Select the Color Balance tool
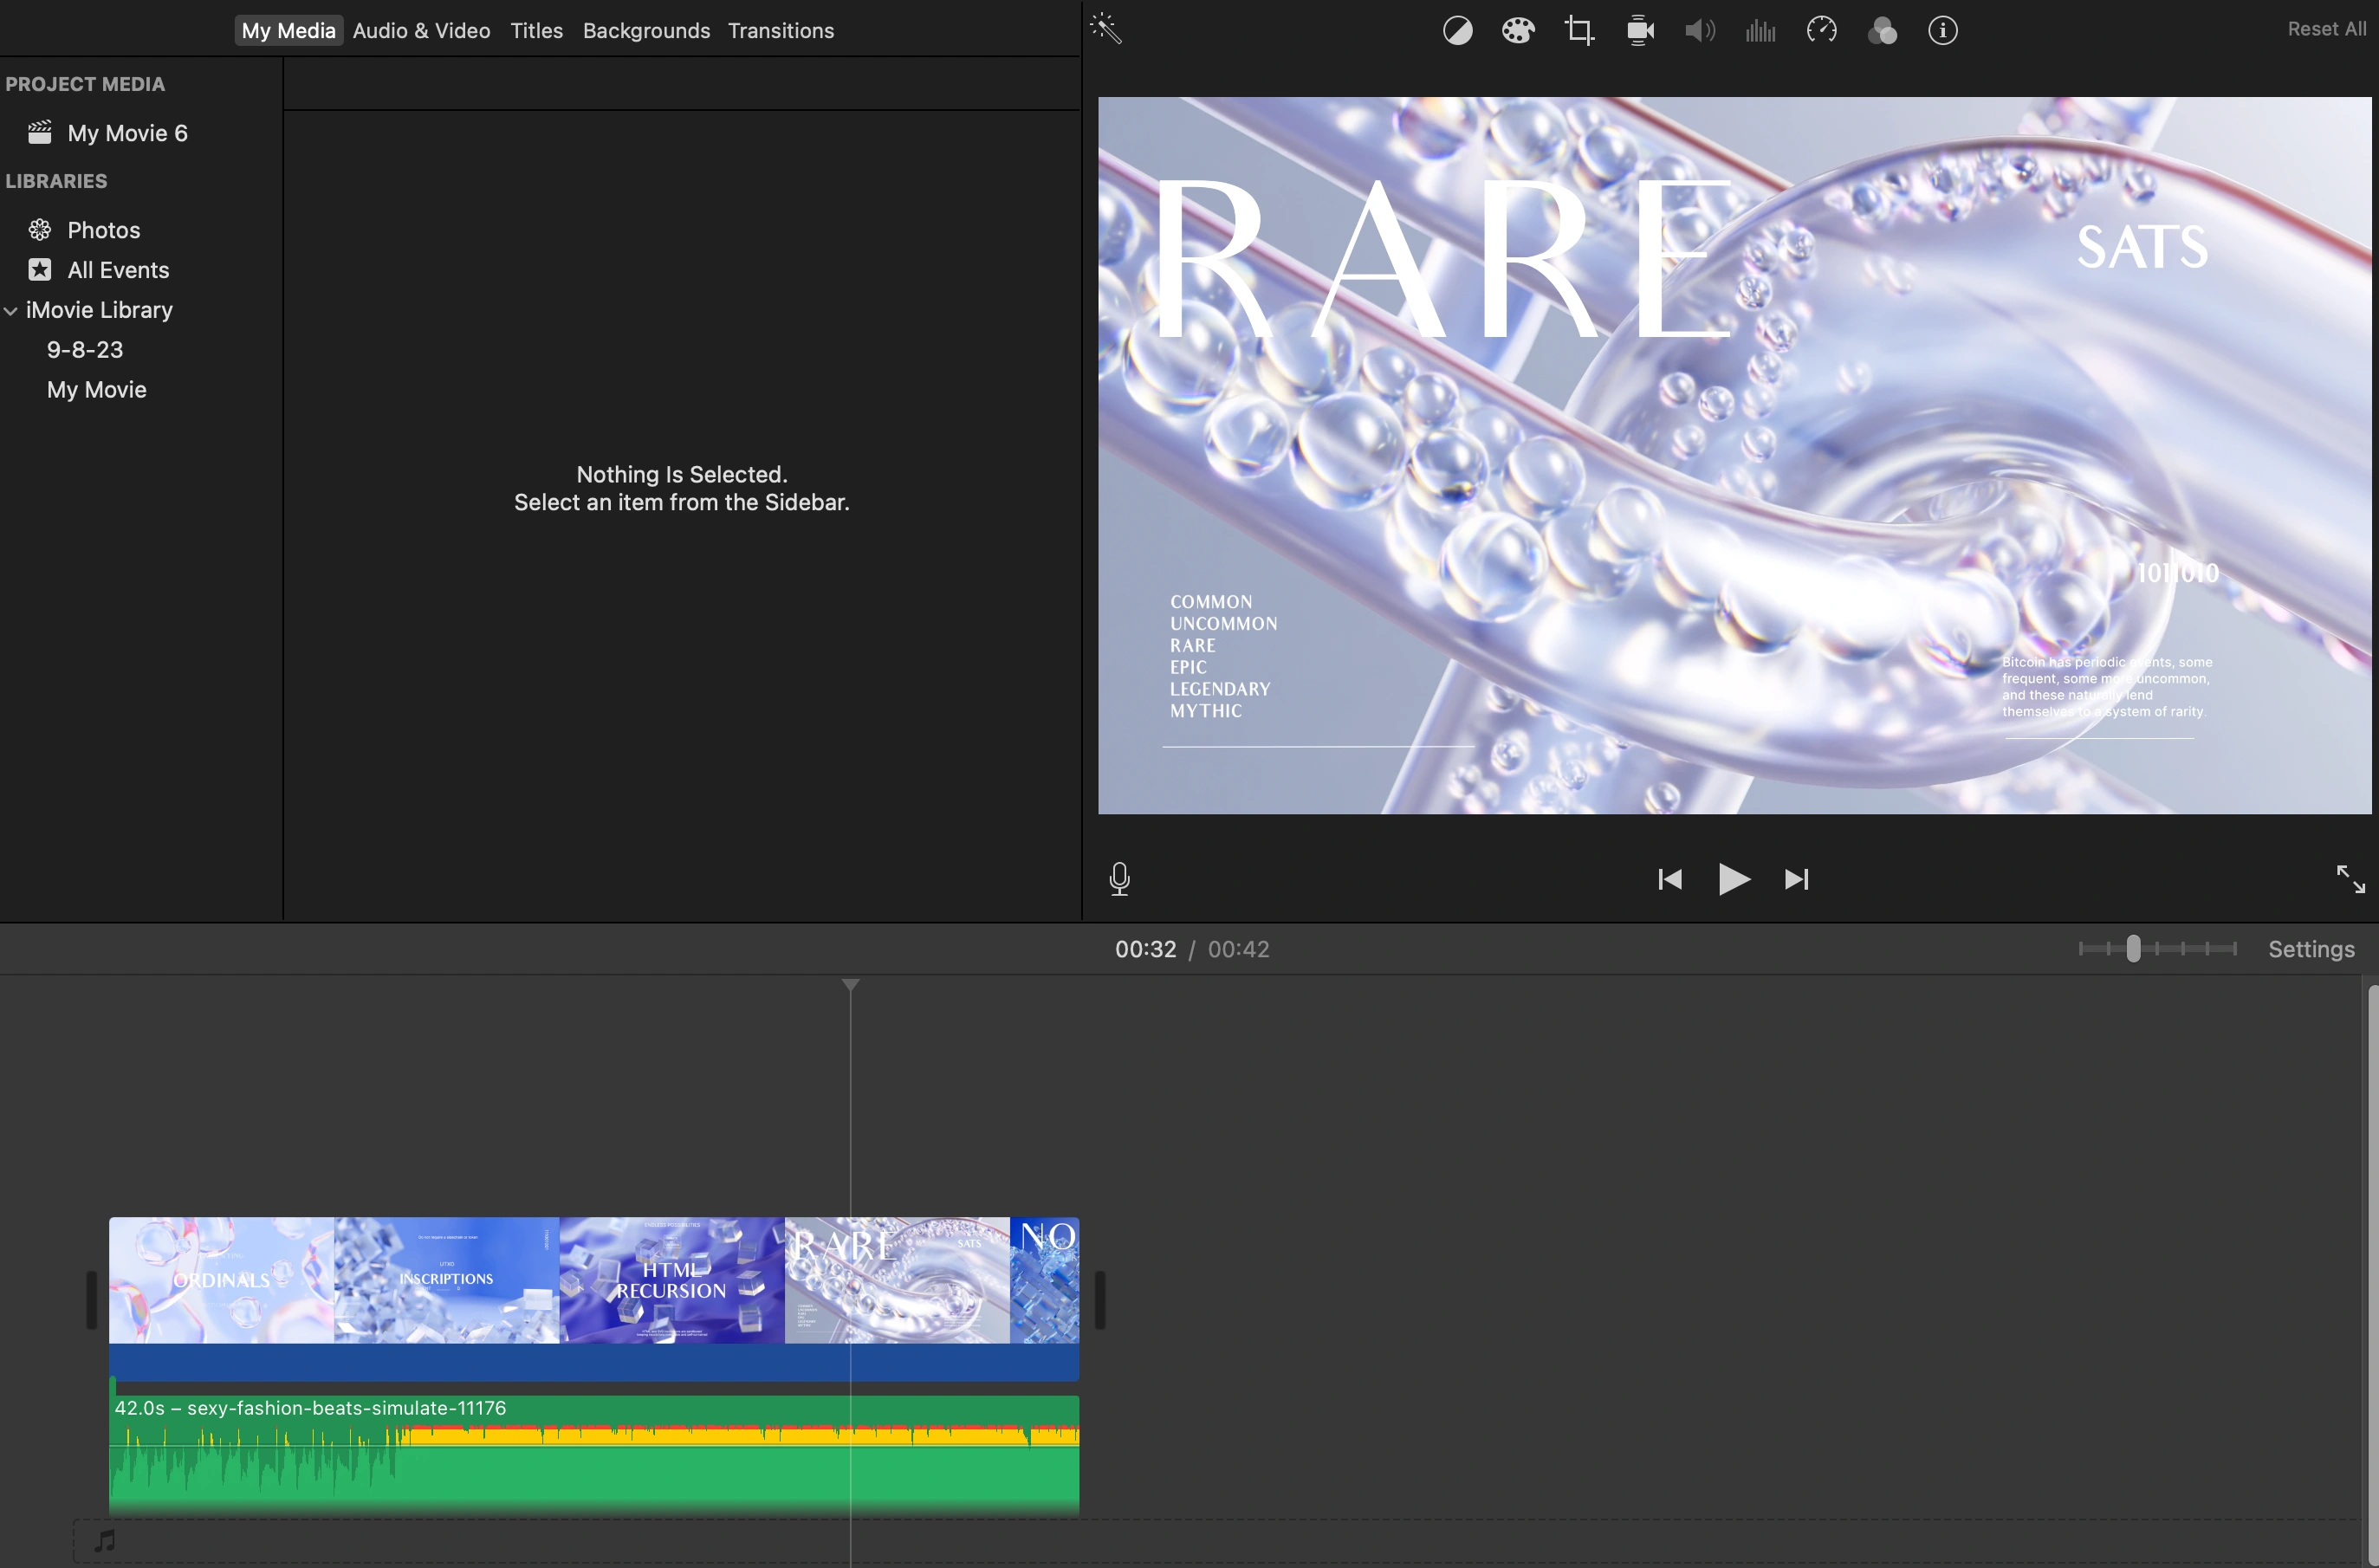Image resolution: width=2379 pixels, height=1568 pixels. (x=1457, y=30)
